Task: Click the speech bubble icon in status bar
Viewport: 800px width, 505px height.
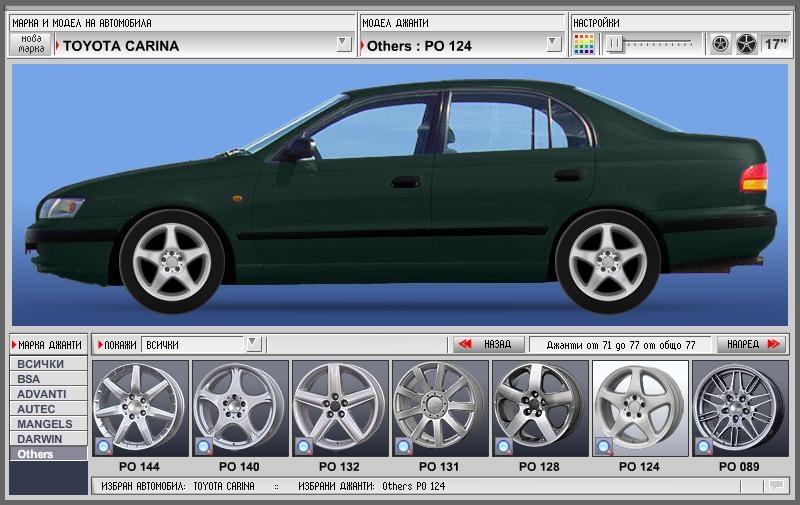Action: pos(777,486)
